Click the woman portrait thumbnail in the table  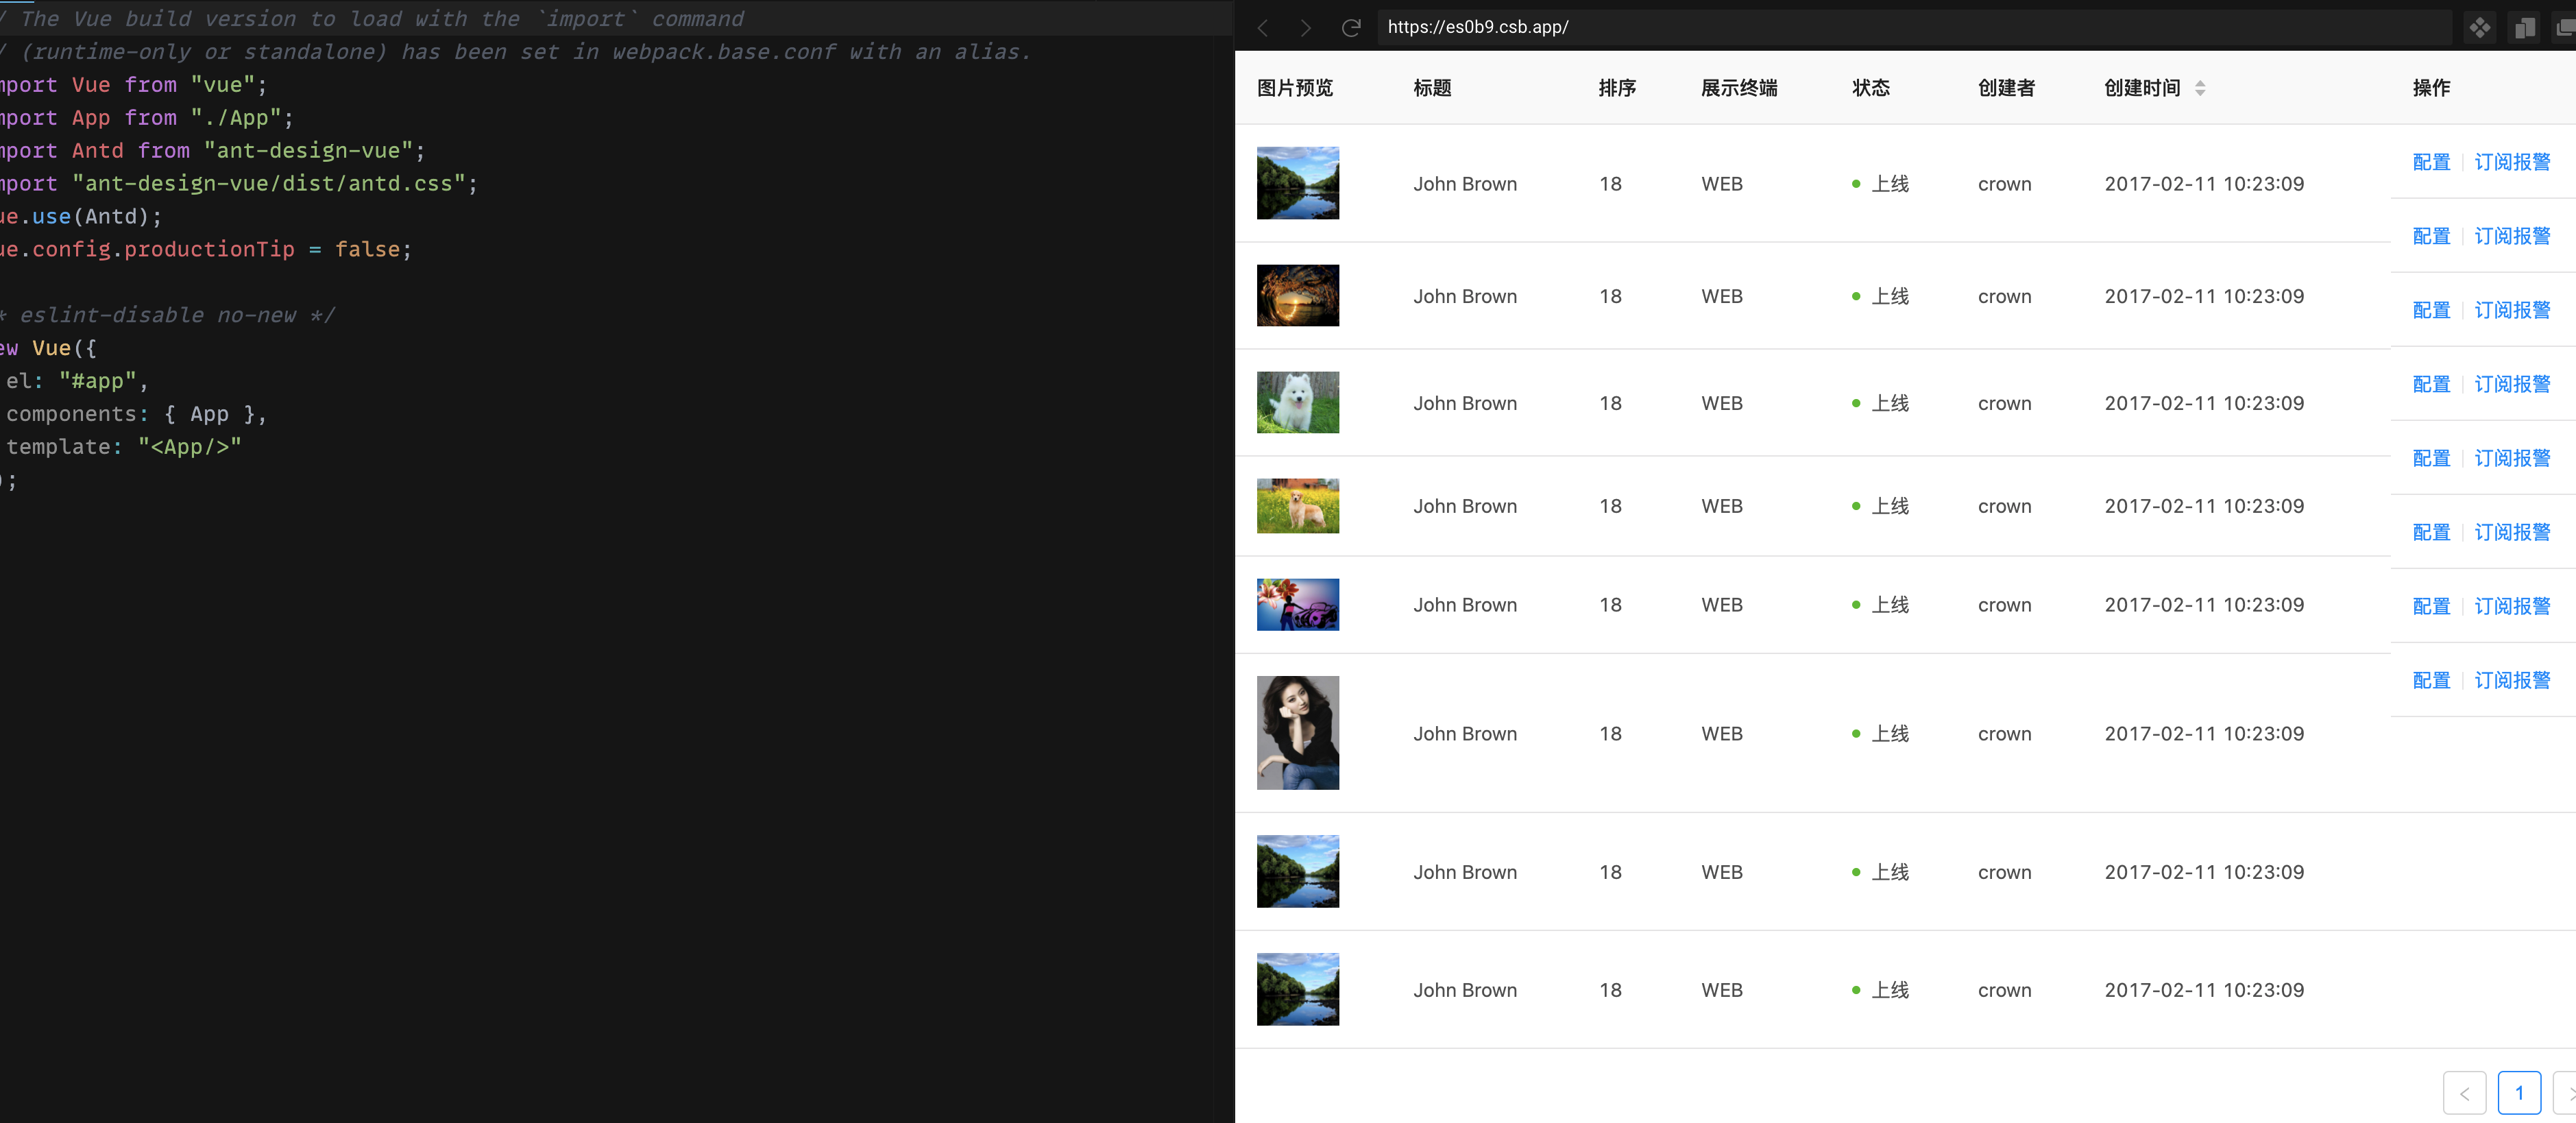1297,733
